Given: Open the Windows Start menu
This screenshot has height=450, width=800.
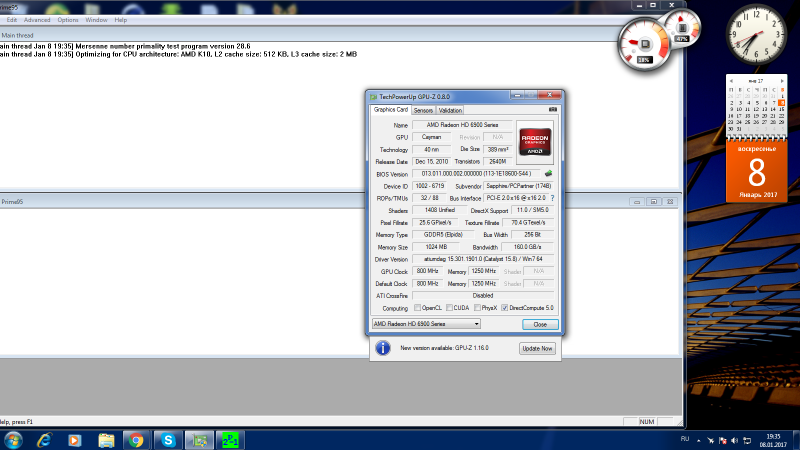Looking at the screenshot, I should pyautogui.click(x=14, y=439).
